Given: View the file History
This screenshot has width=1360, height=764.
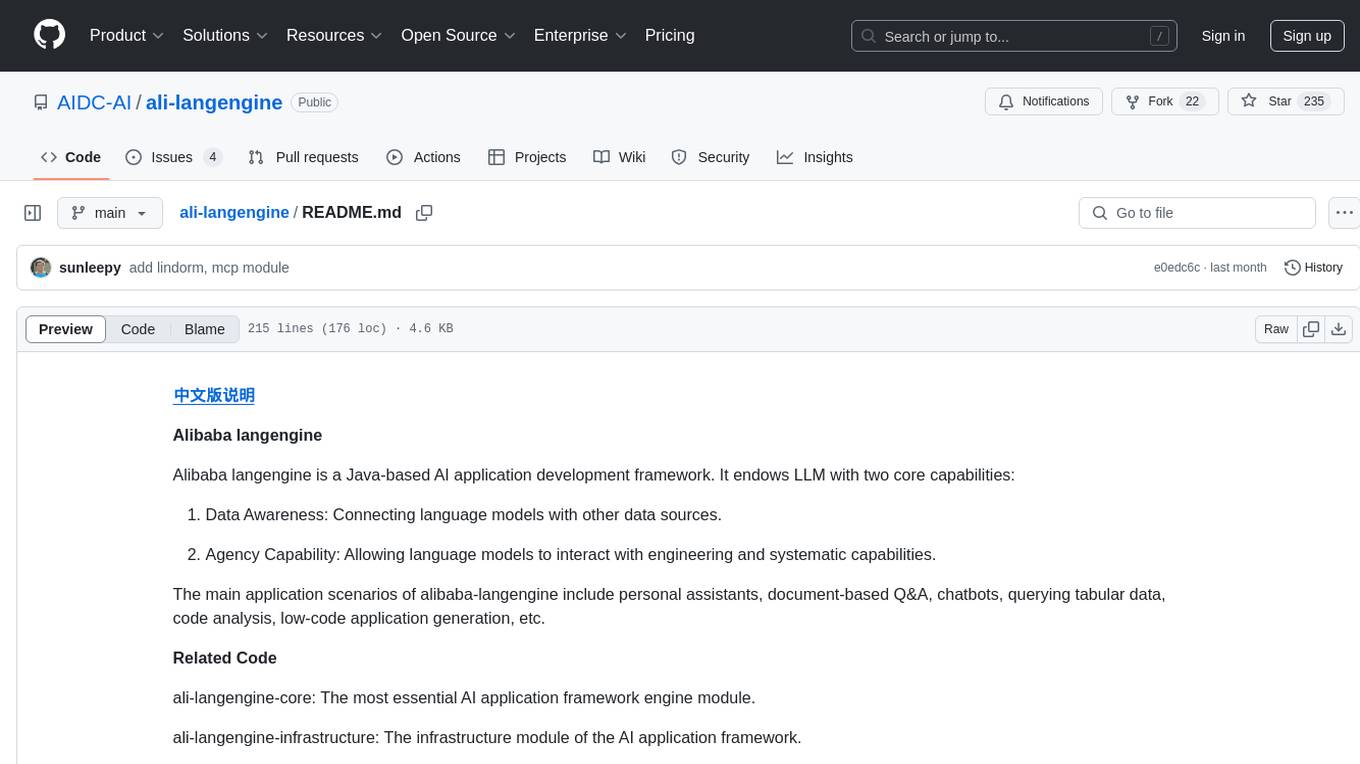Looking at the screenshot, I should (1313, 268).
